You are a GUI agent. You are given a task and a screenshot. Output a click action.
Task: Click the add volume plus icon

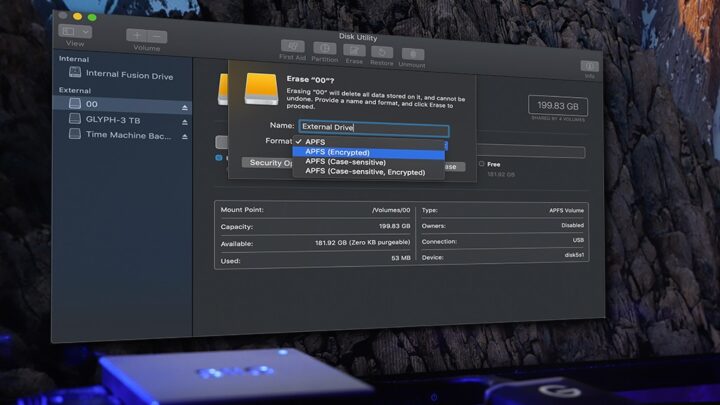[x=136, y=35]
